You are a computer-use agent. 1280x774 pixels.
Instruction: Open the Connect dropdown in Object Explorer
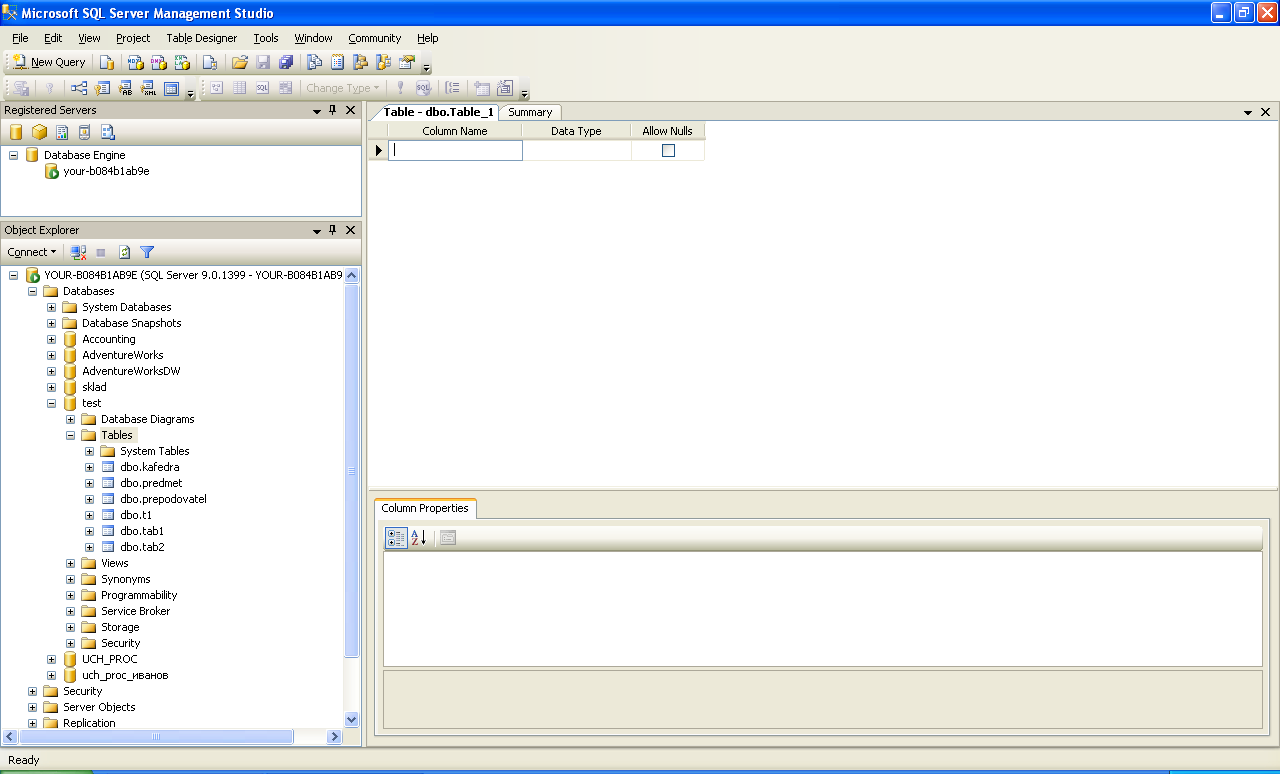click(32, 252)
